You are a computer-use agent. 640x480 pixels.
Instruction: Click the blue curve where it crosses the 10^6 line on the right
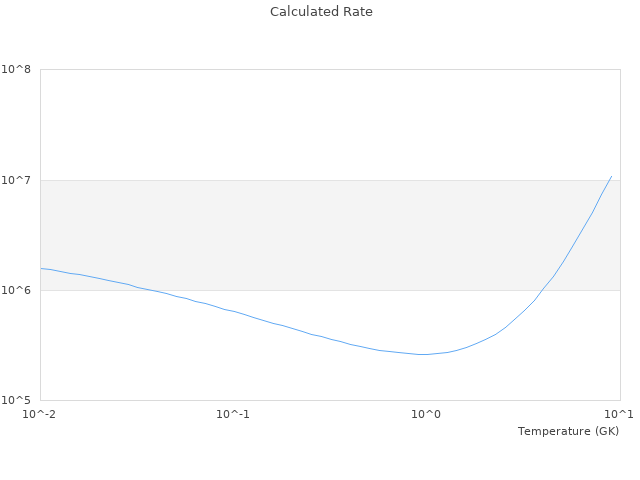[541, 290]
